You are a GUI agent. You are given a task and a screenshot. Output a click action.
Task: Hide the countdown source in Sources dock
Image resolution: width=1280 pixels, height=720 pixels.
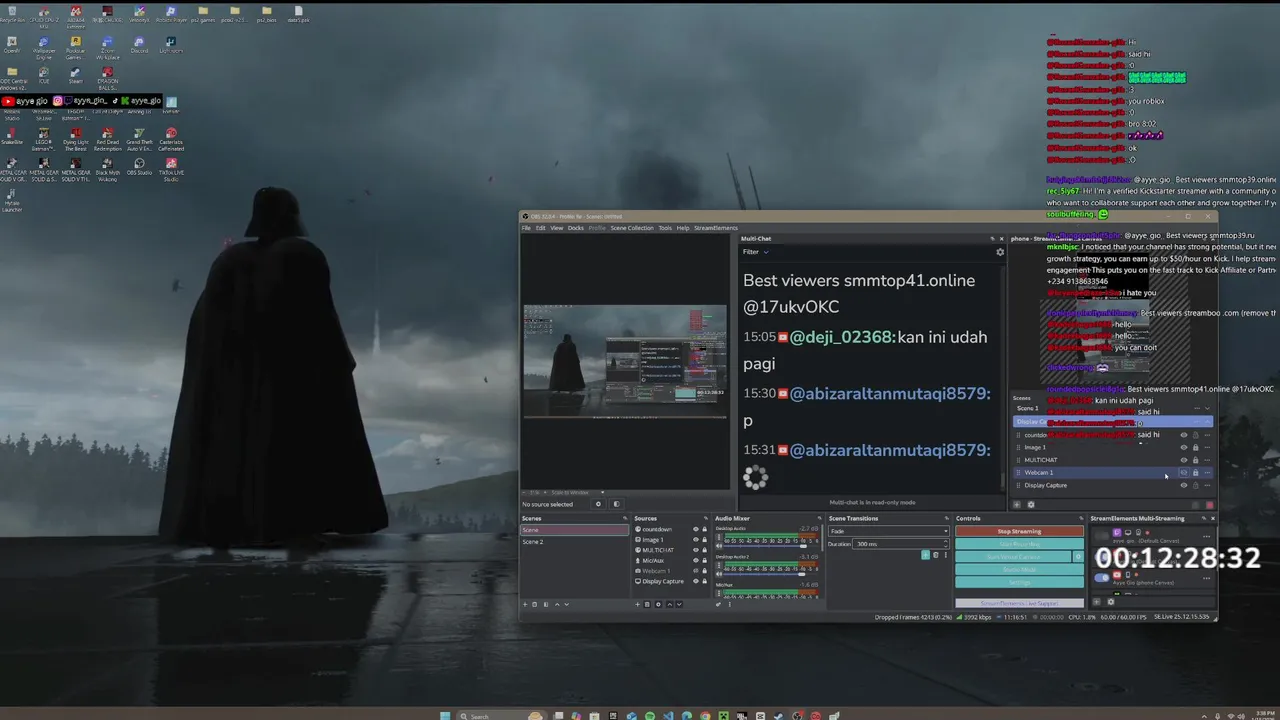(x=696, y=529)
